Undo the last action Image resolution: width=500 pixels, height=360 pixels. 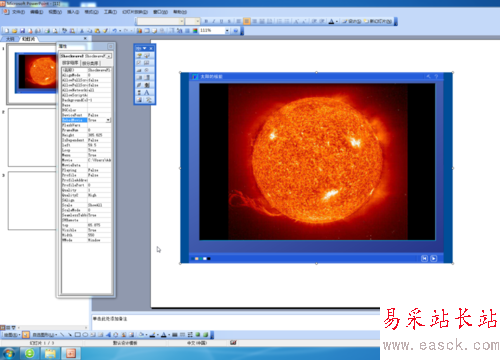pos(114,31)
